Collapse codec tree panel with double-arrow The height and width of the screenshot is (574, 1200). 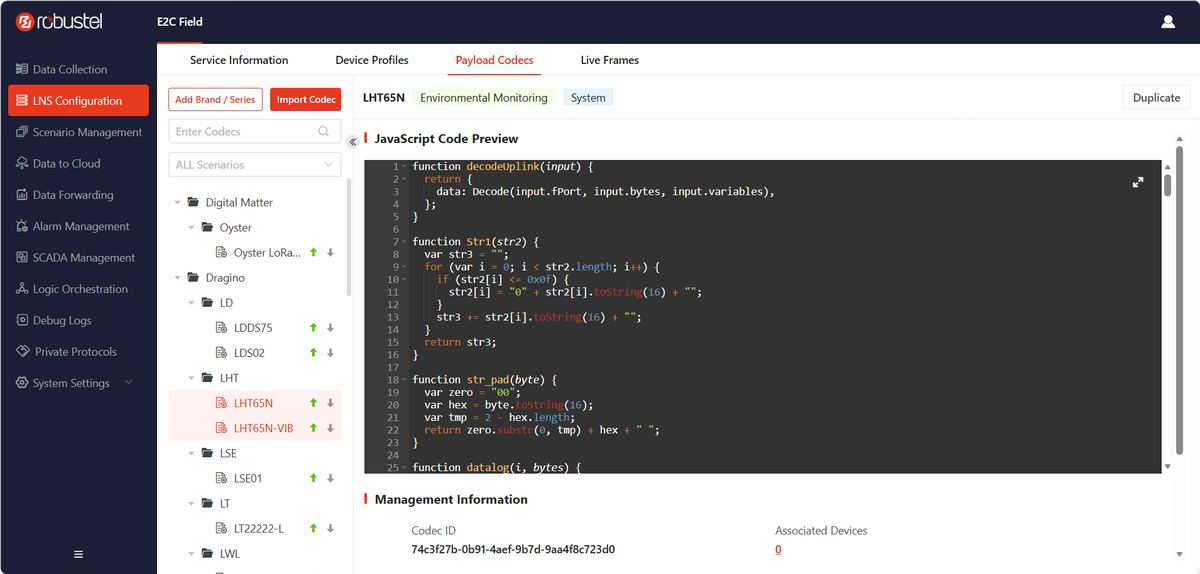[x=352, y=142]
